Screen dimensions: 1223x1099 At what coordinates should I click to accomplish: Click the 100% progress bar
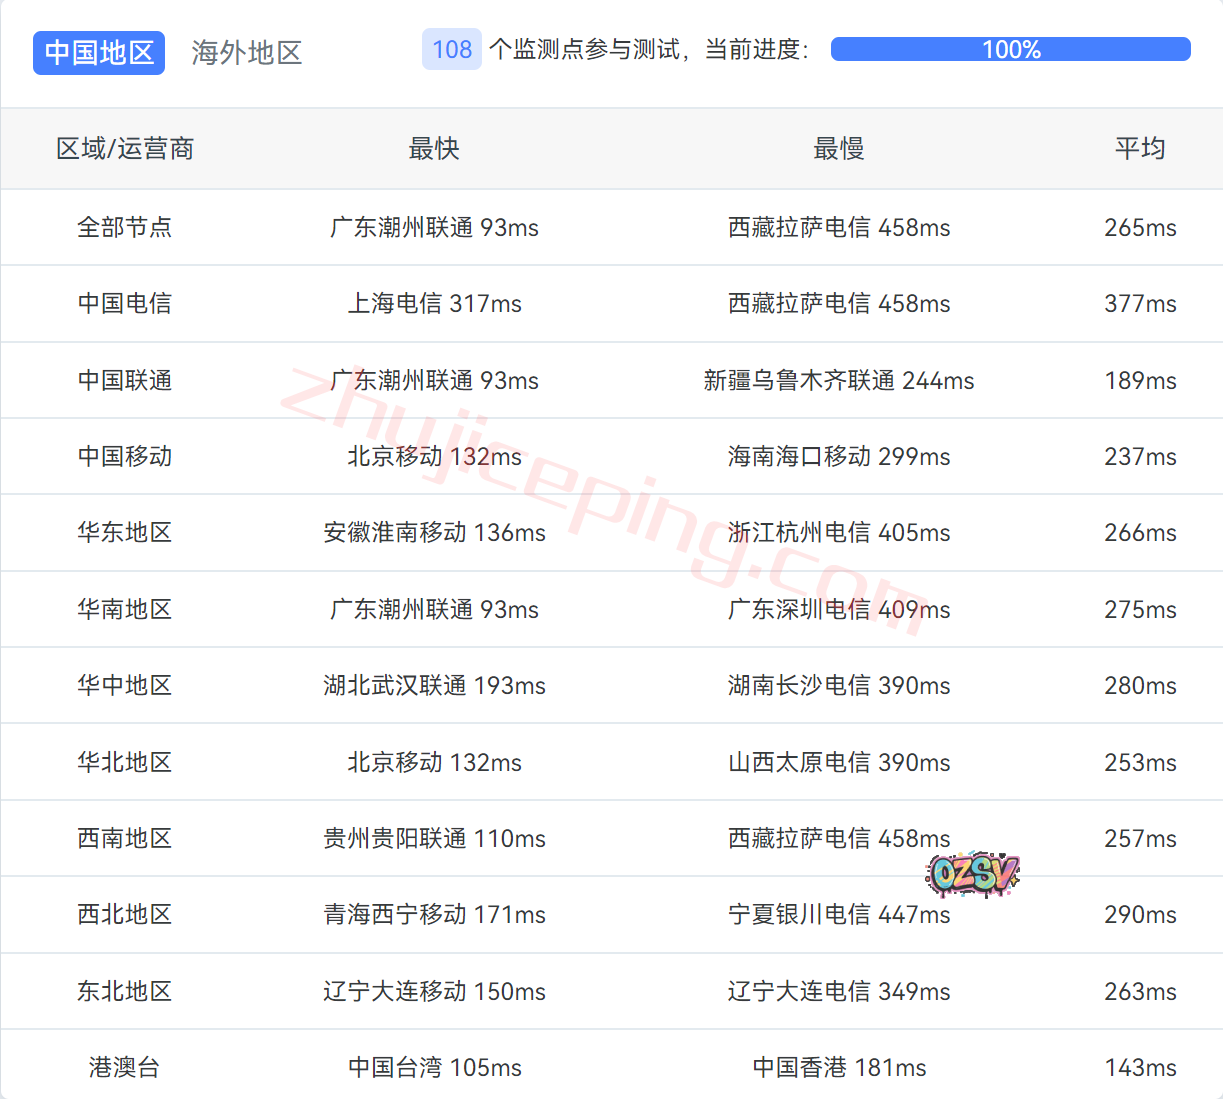click(x=1010, y=50)
